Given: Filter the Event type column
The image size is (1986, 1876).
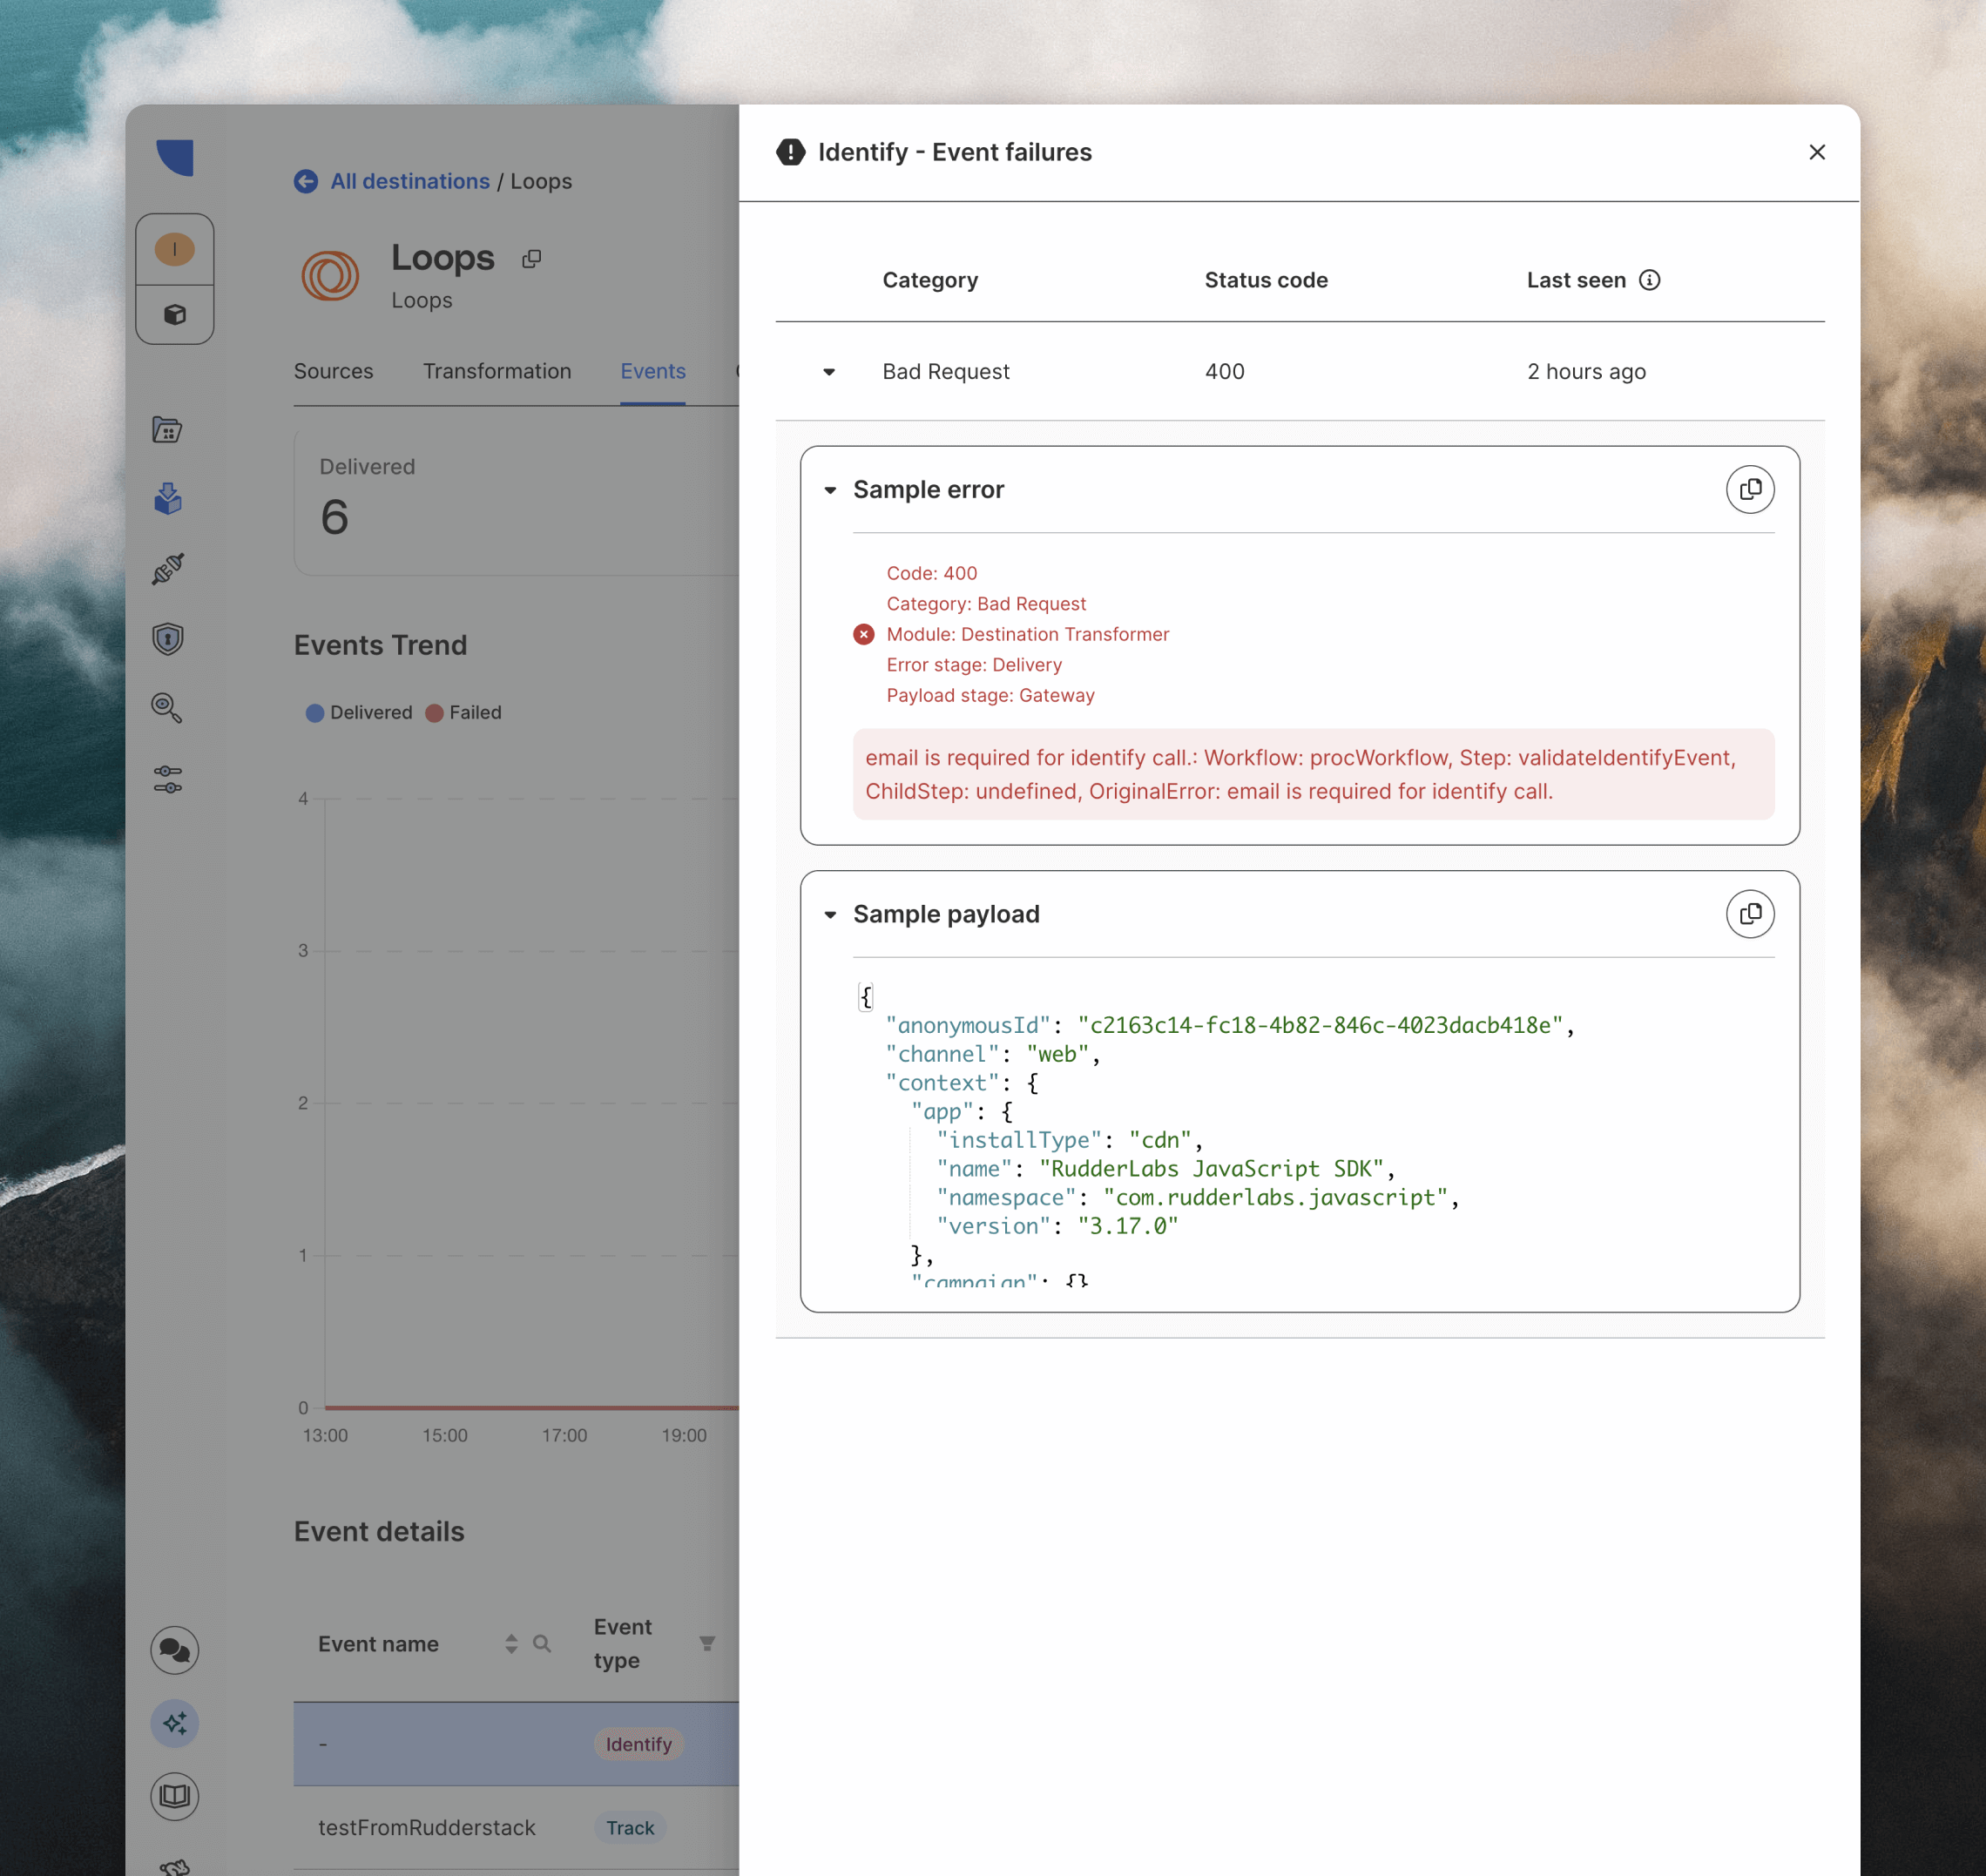Looking at the screenshot, I should 707,1643.
